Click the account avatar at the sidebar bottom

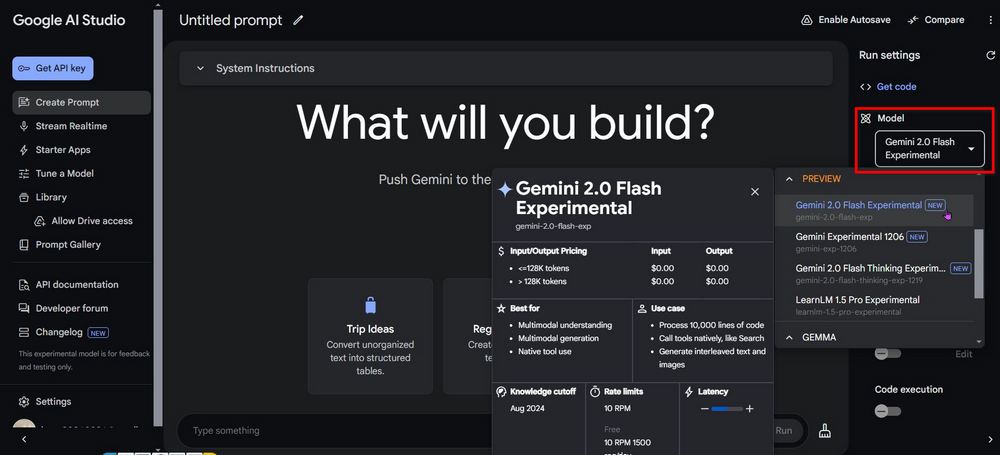[x=24, y=426]
